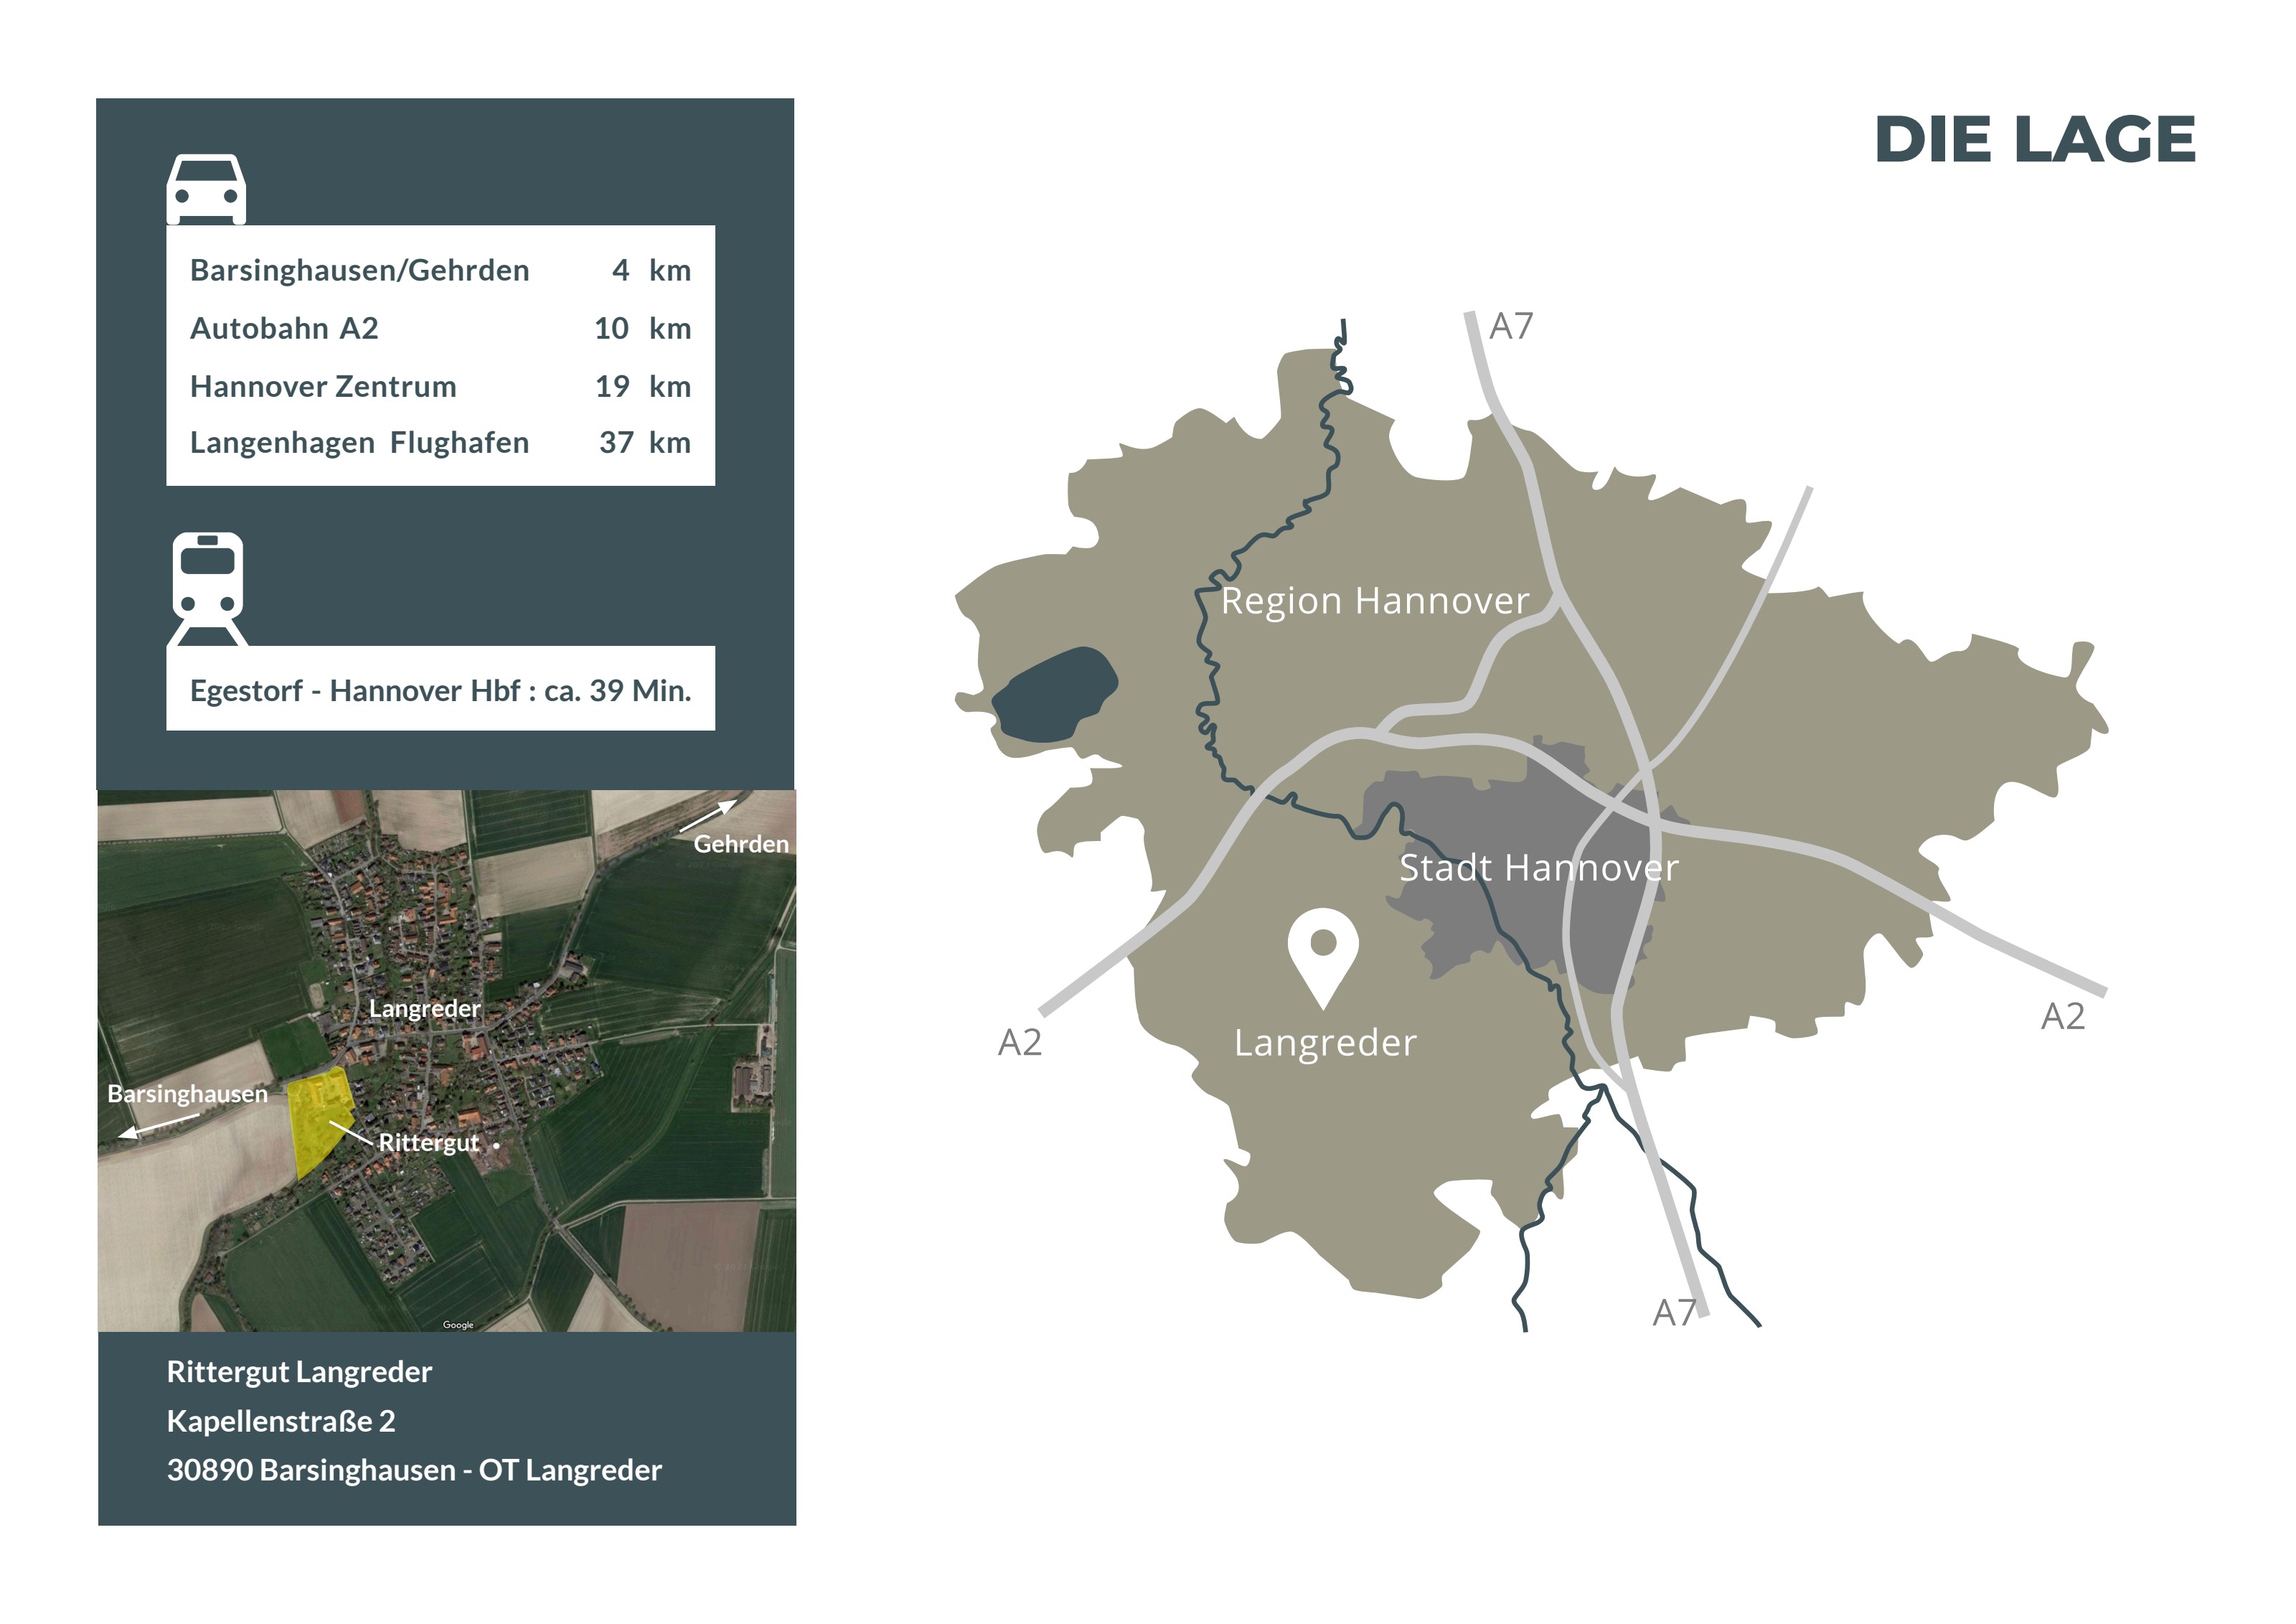This screenshot has height=1624, width=2296.
Task: Open the aerial satellite photo of Langreder
Action: point(447,1060)
